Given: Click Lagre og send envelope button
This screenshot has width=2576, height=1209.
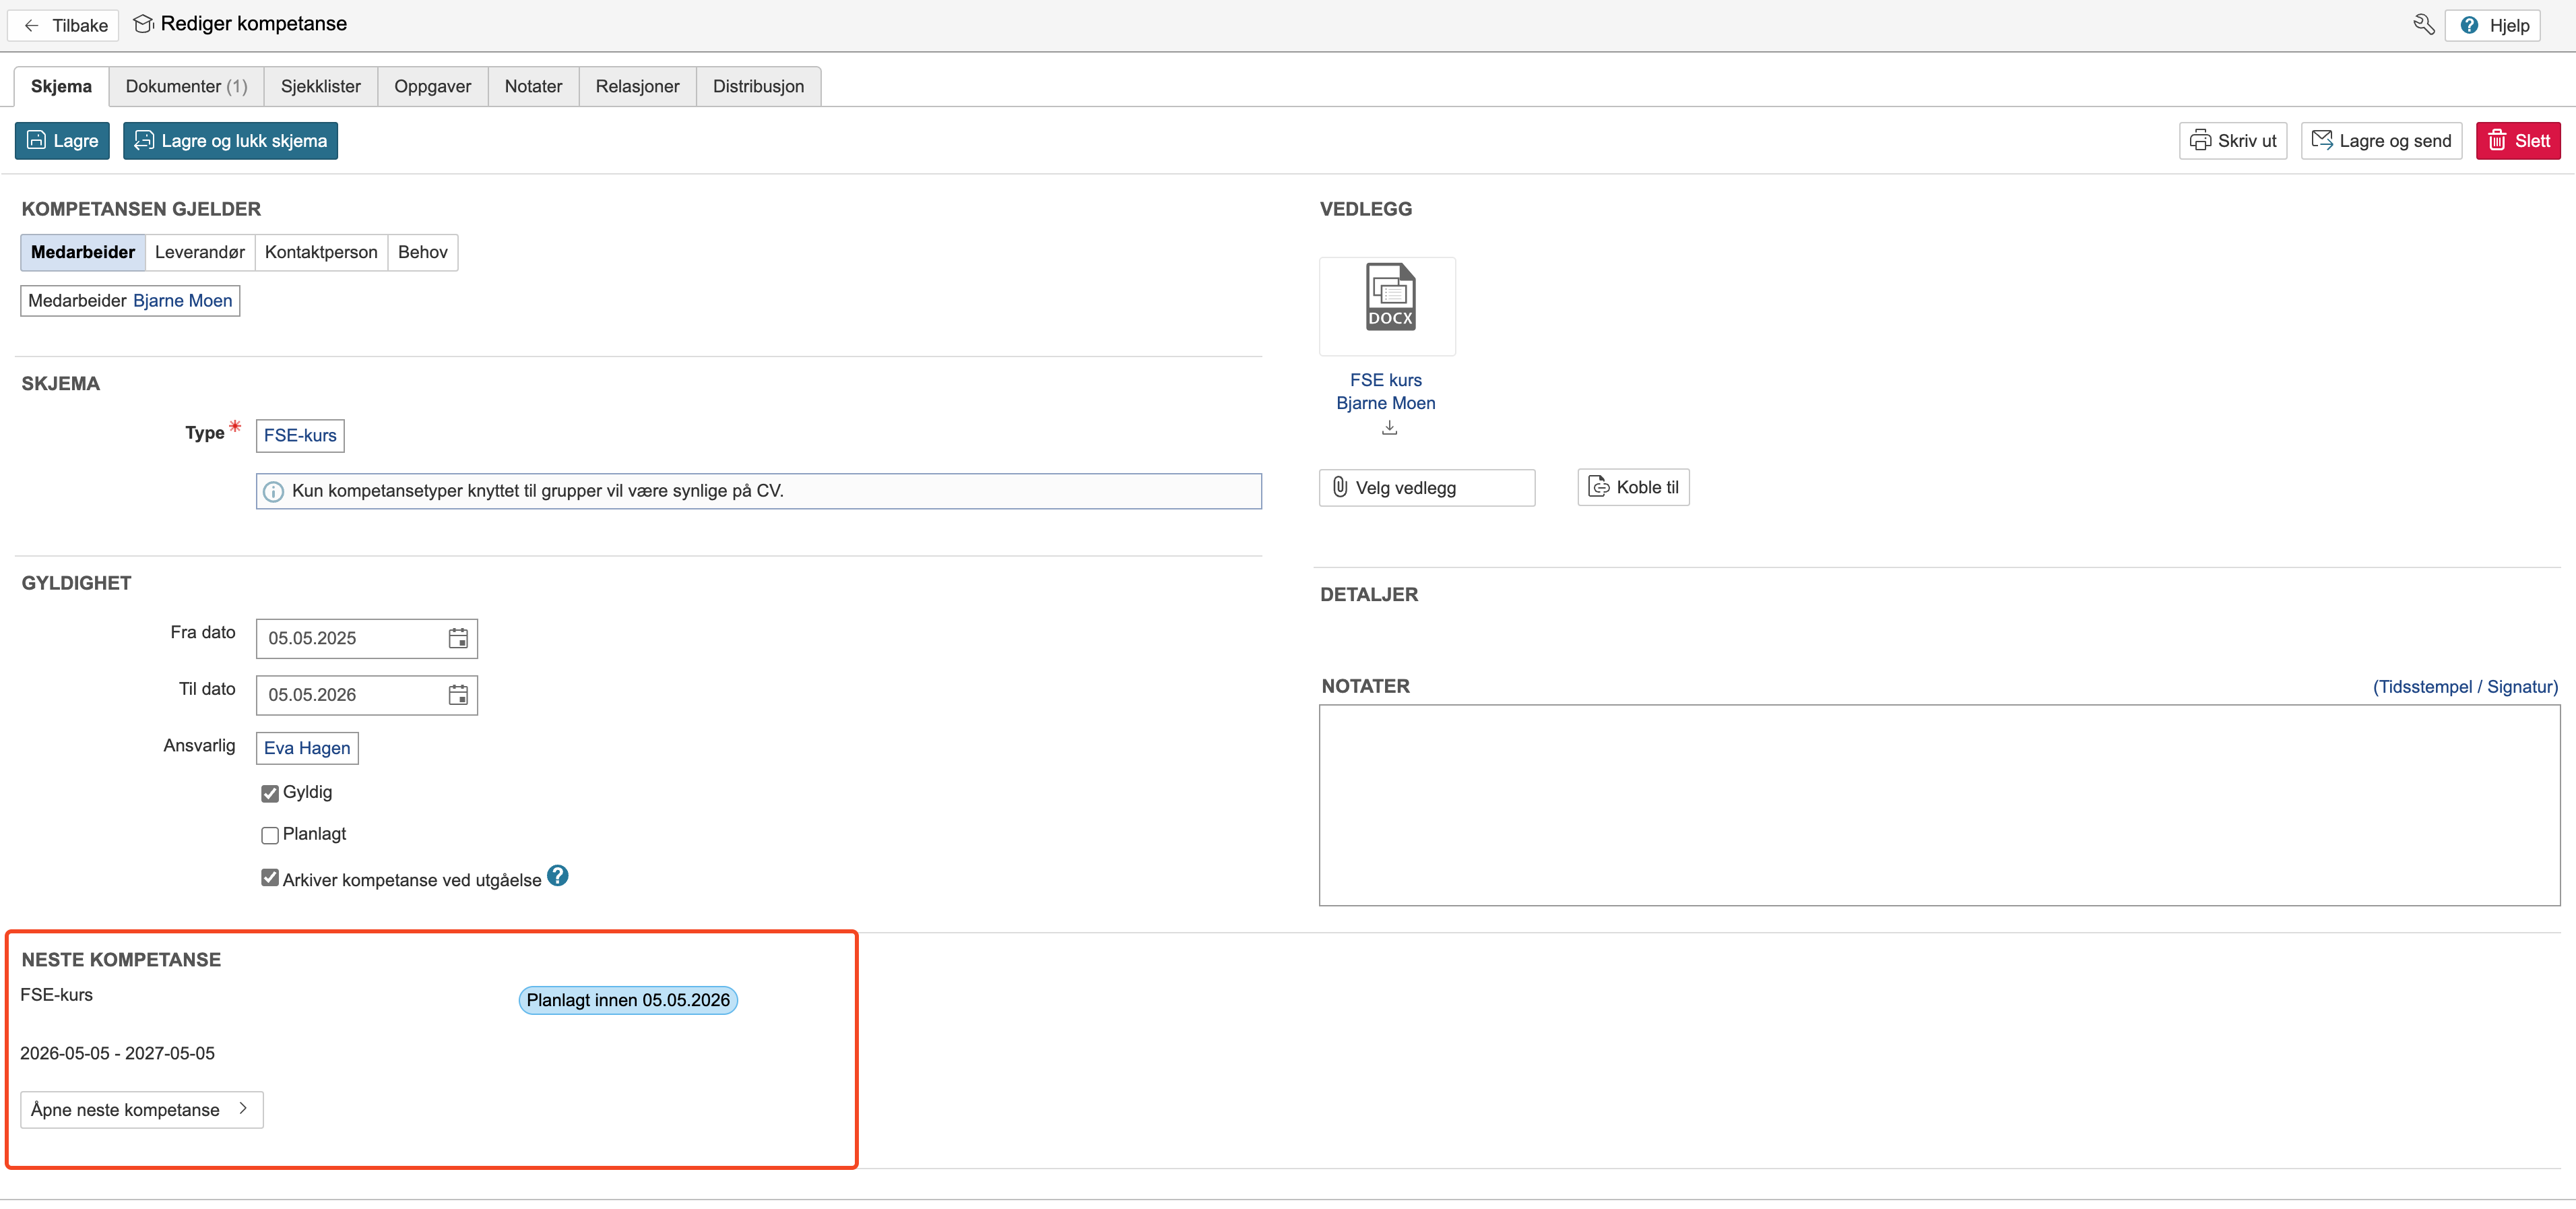Looking at the screenshot, I should point(2381,141).
